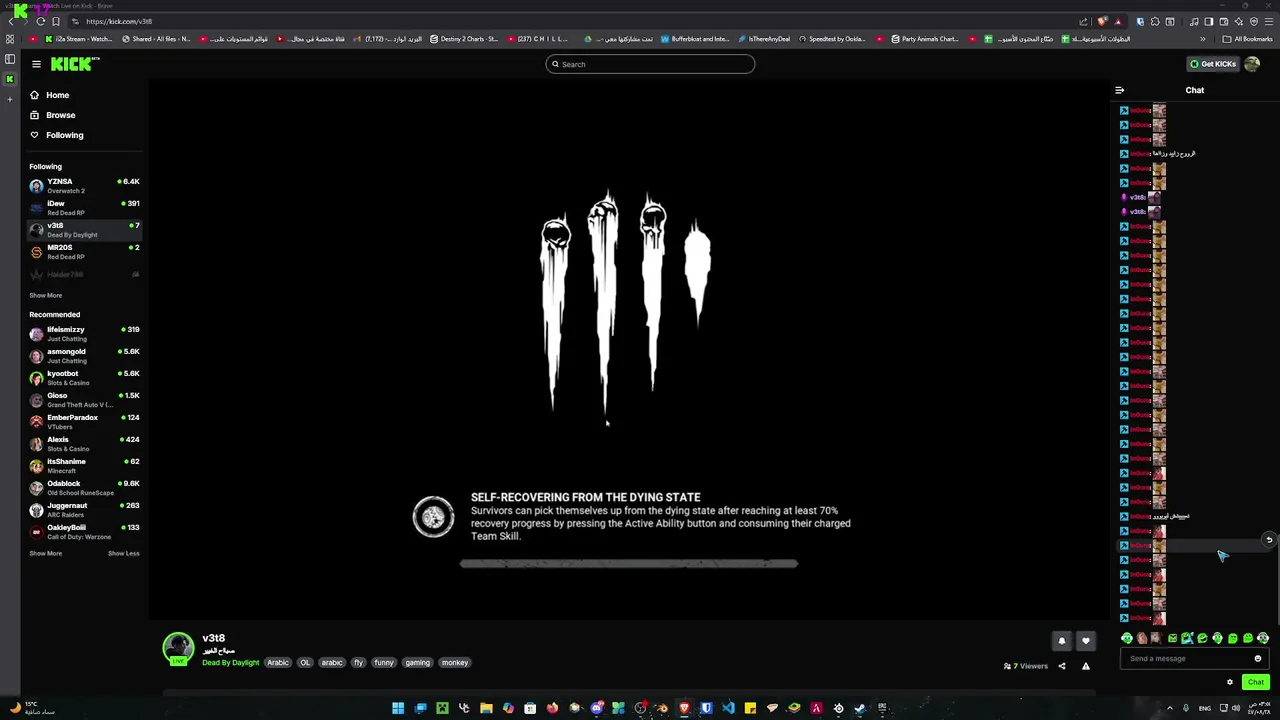
Task: Collapse Recommended list with Show Less
Action: (123, 553)
